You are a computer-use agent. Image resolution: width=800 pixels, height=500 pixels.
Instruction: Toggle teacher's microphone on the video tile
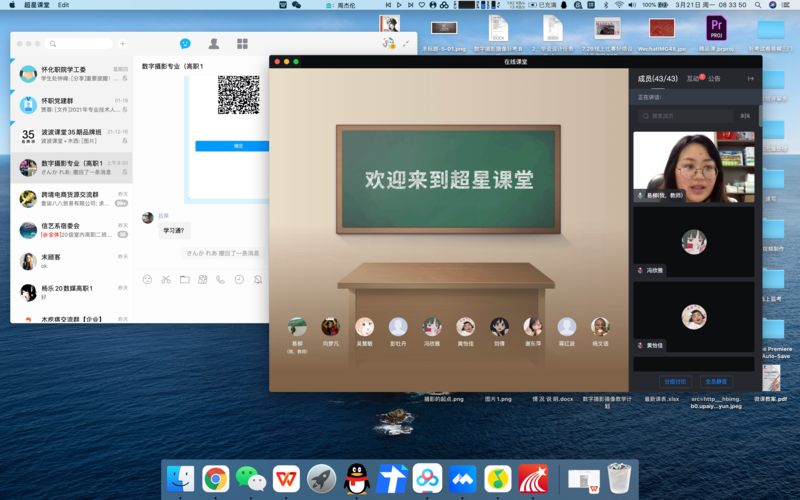641,196
